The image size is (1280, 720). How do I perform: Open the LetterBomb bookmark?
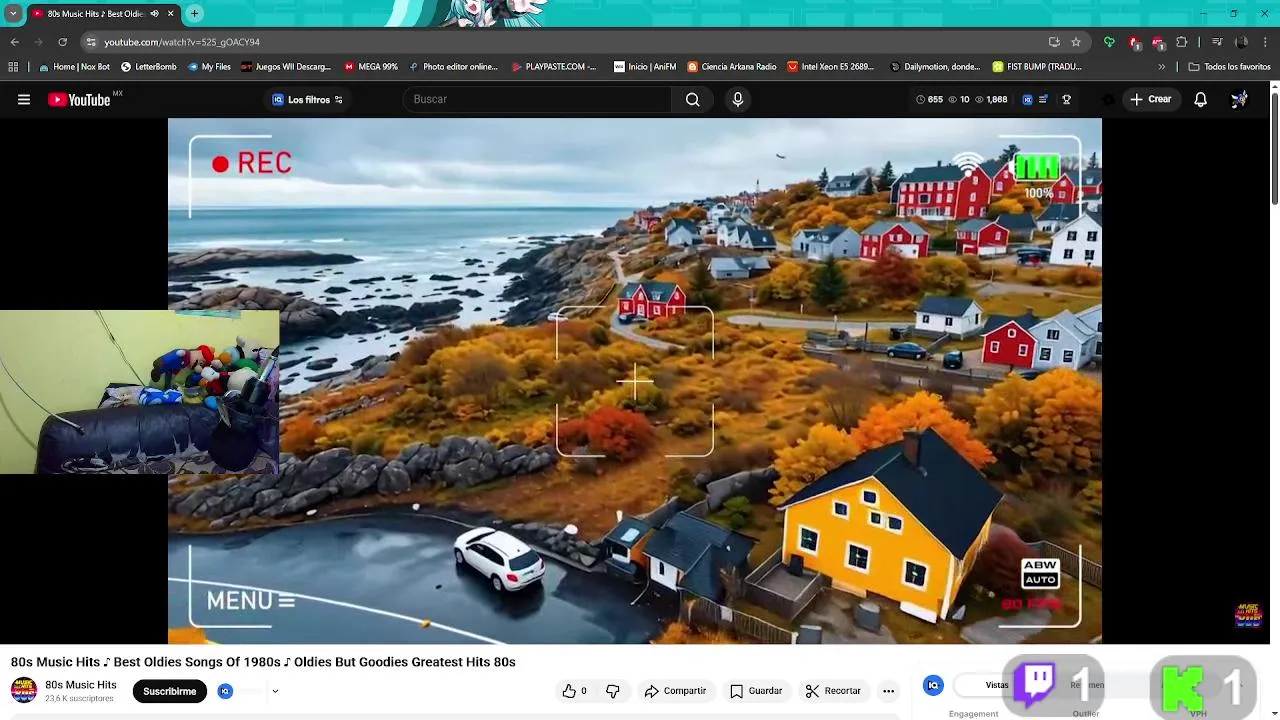pyautogui.click(x=148, y=67)
